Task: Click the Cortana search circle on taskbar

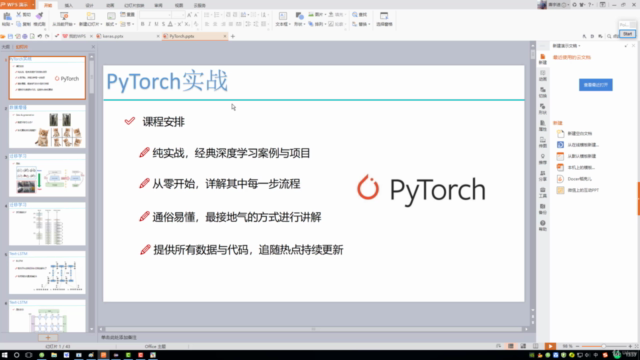Action: coord(16,355)
